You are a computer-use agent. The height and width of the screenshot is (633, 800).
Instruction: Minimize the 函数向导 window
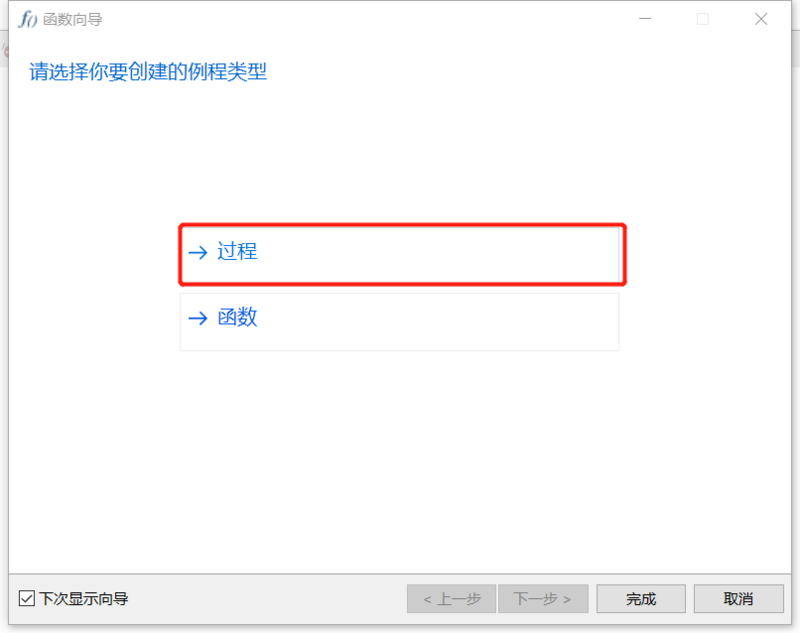point(645,19)
